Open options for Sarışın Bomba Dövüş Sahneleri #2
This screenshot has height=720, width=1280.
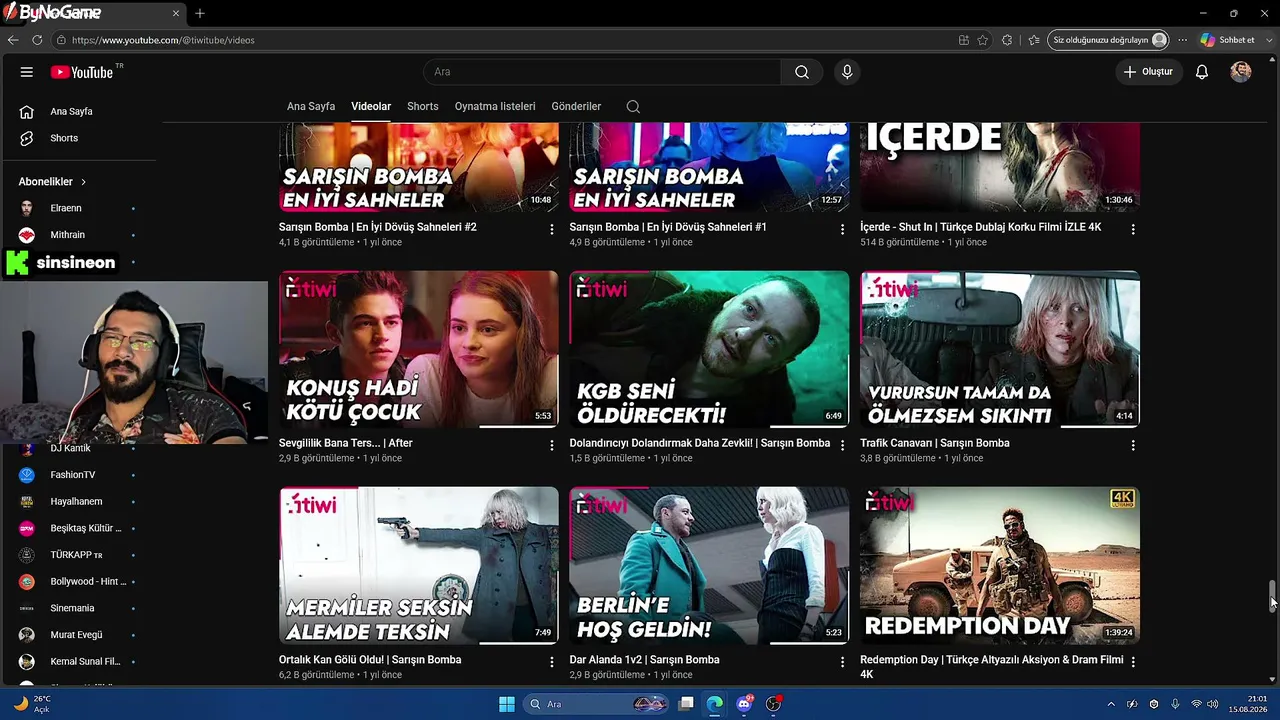(551, 229)
